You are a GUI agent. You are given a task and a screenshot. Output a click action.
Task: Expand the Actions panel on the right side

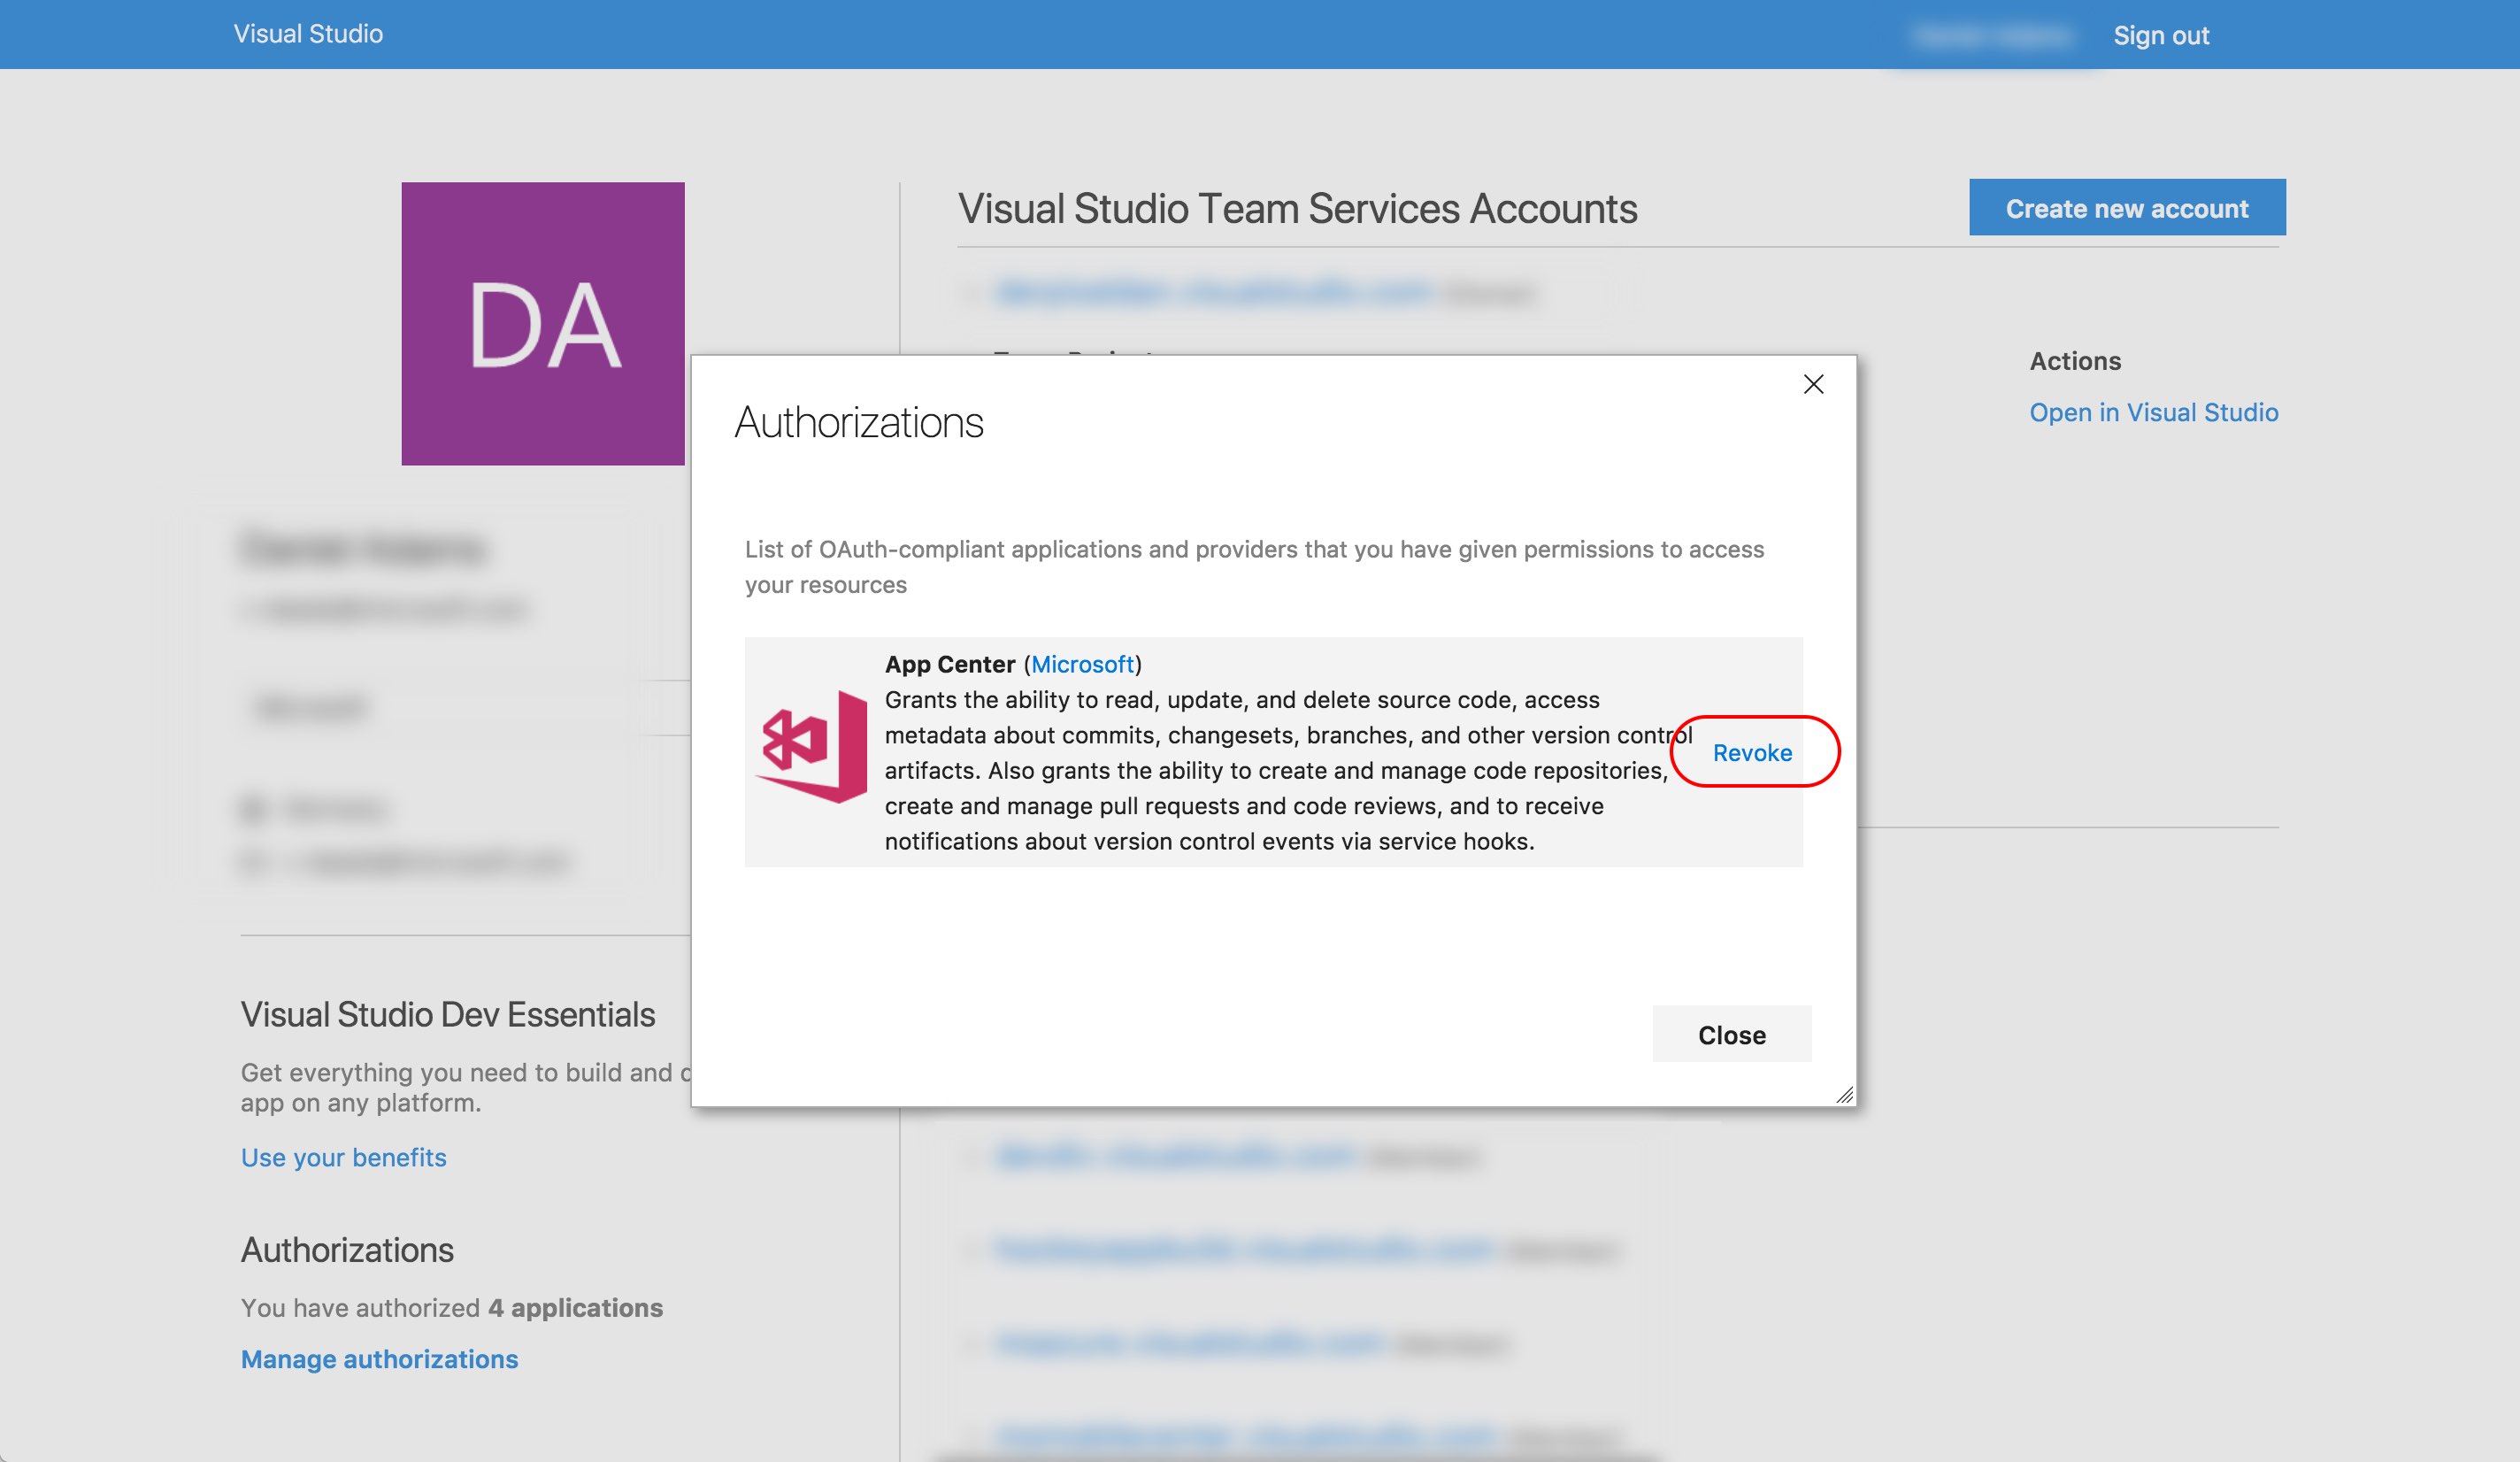tap(2074, 358)
